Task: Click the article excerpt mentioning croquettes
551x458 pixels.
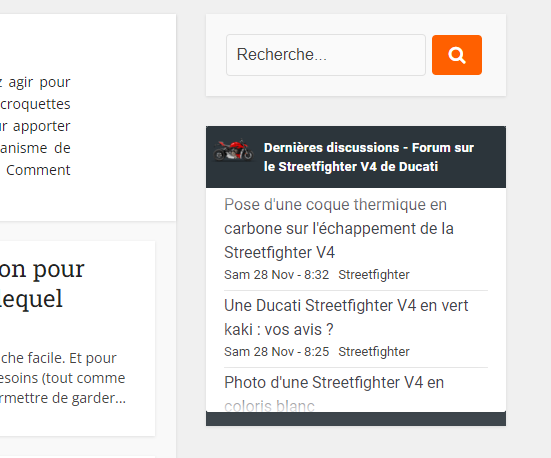Action: point(35,126)
